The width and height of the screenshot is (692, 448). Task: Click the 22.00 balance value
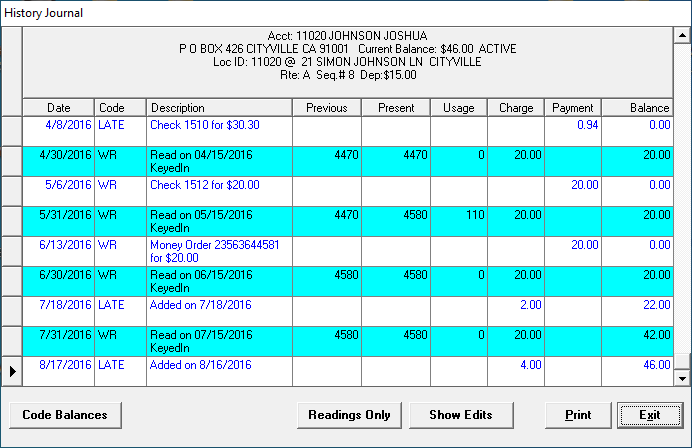click(657, 305)
